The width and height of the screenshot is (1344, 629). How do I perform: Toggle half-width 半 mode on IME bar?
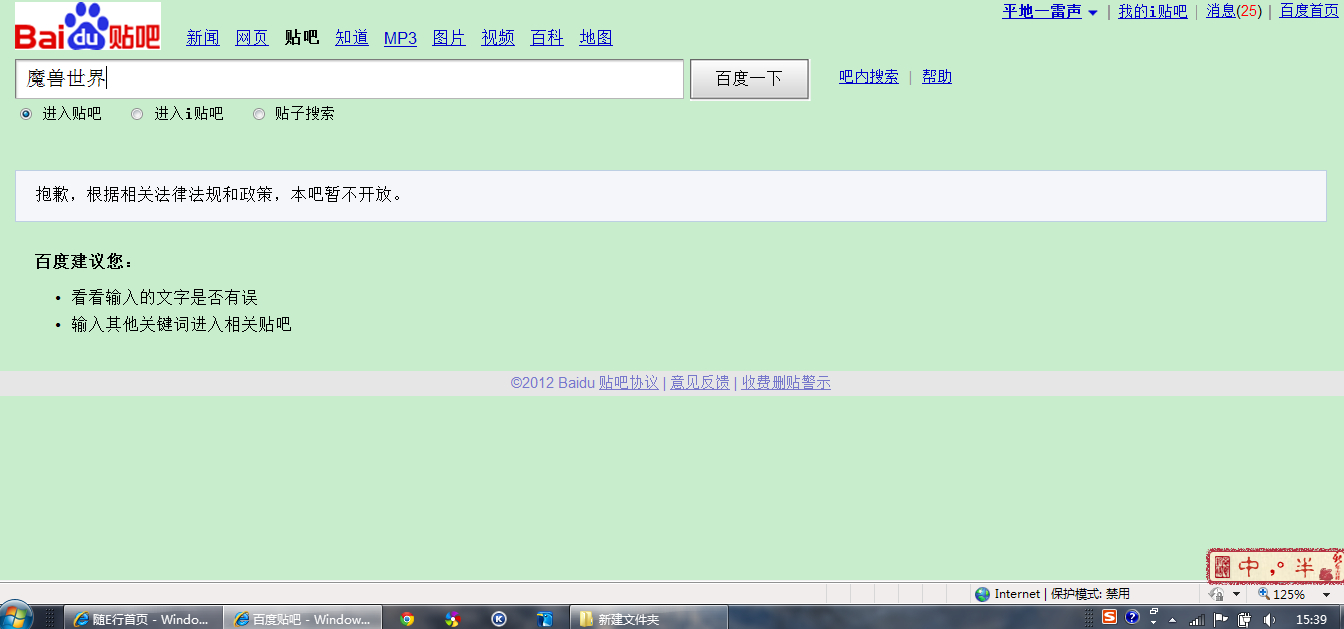coord(1304,567)
